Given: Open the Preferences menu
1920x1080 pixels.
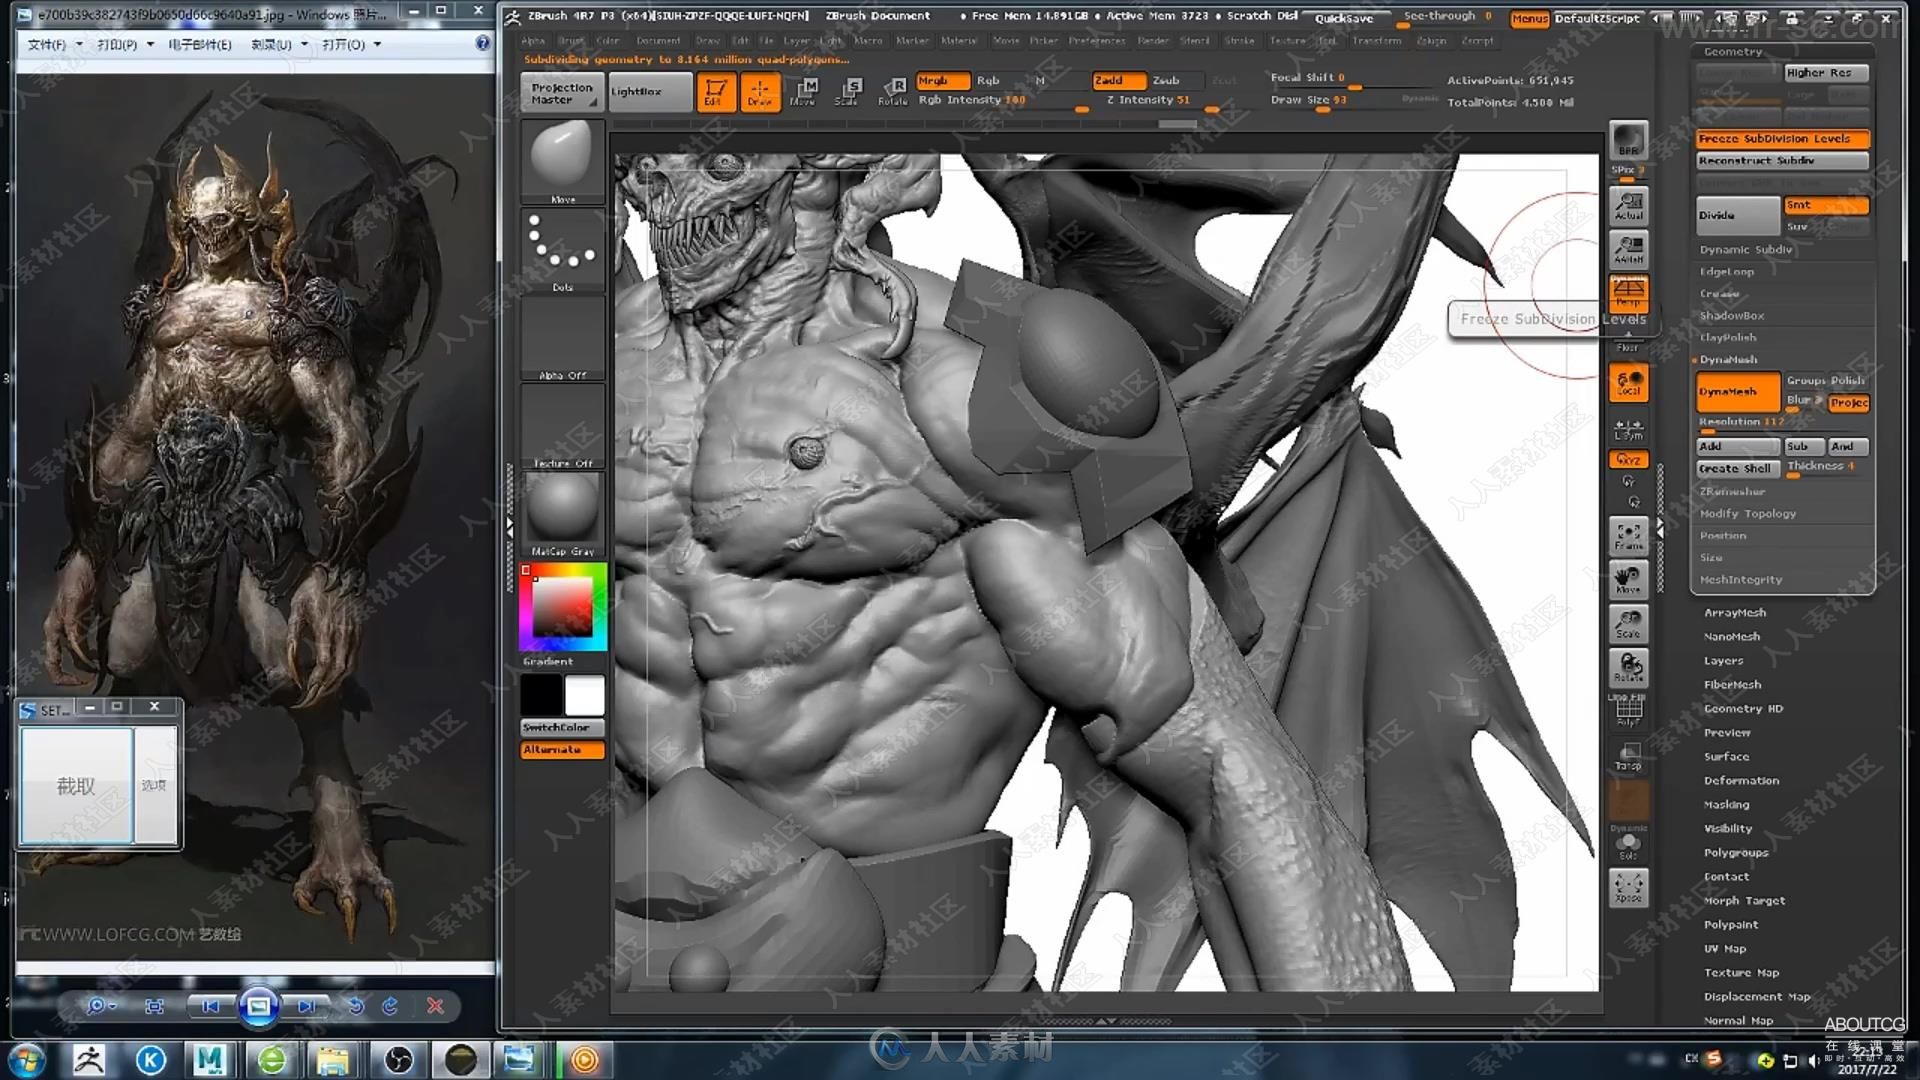Looking at the screenshot, I should [x=1096, y=41].
